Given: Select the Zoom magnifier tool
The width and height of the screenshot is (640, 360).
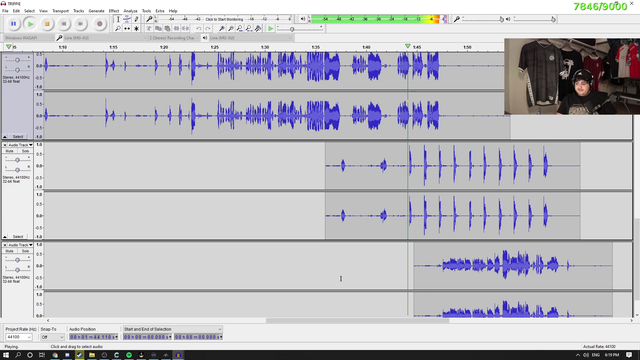Looking at the screenshot, I should (118, 29).
